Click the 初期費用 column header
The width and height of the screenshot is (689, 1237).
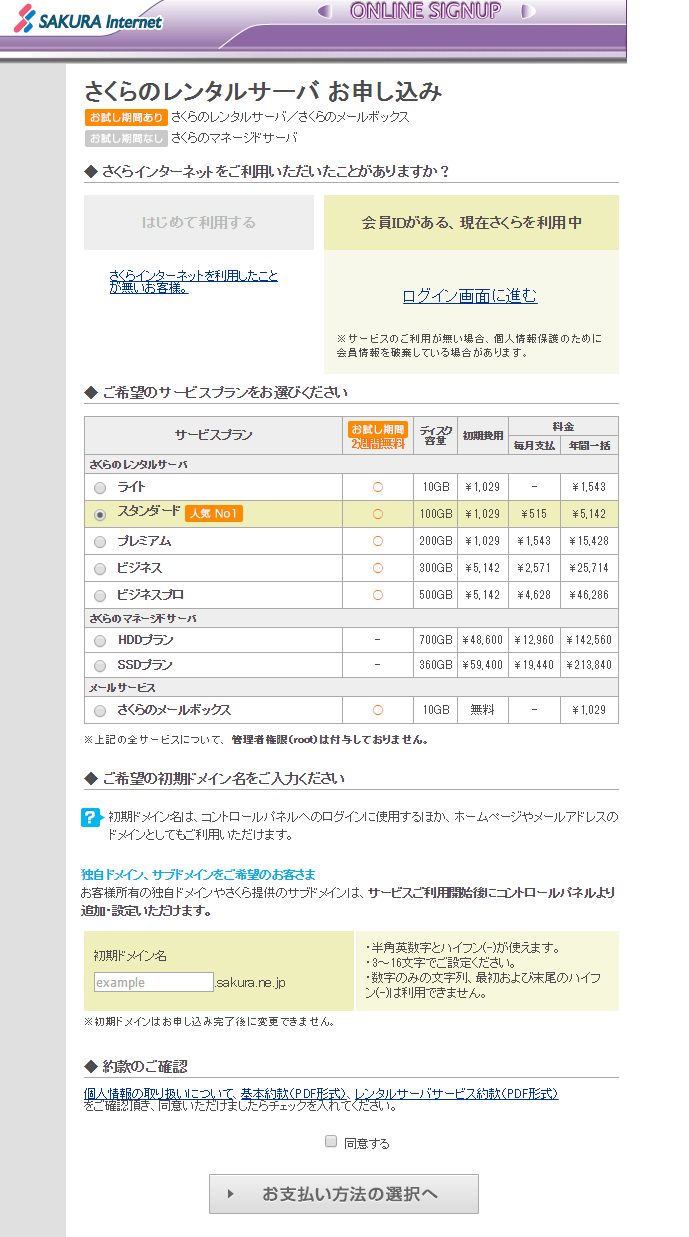(x=482, y=436)
